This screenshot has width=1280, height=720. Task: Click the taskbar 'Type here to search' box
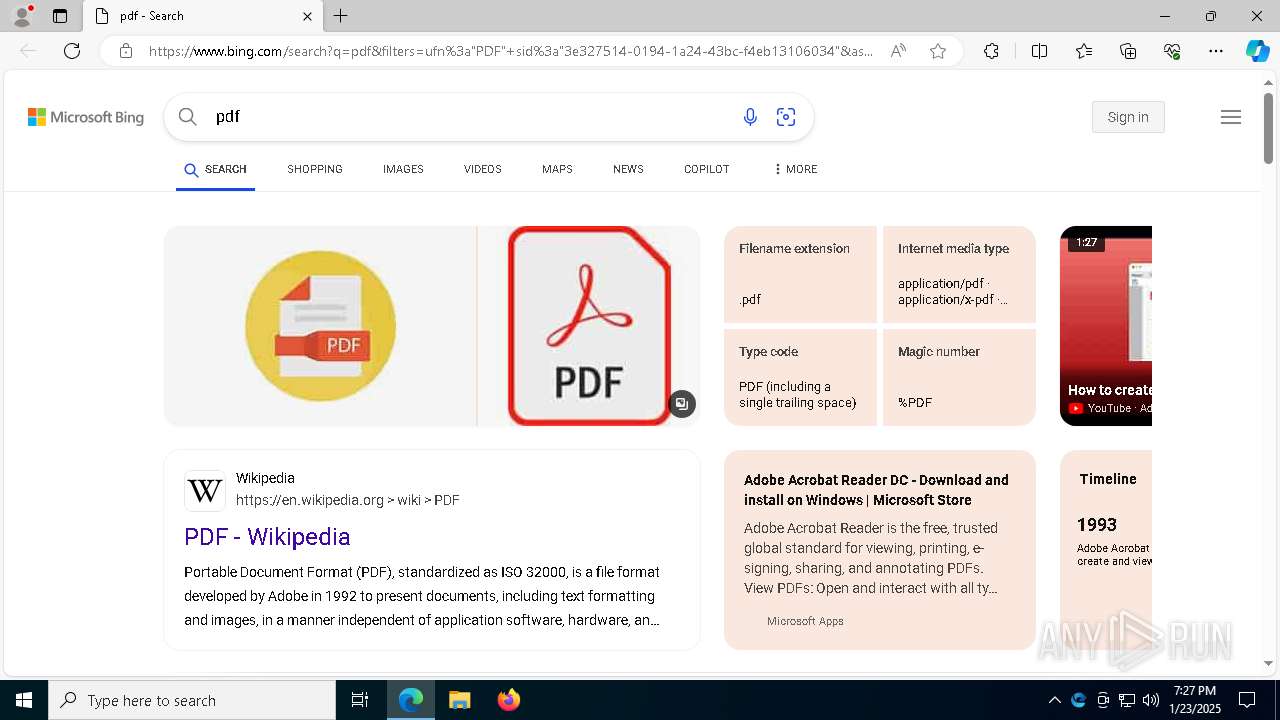tap(192, 700)
